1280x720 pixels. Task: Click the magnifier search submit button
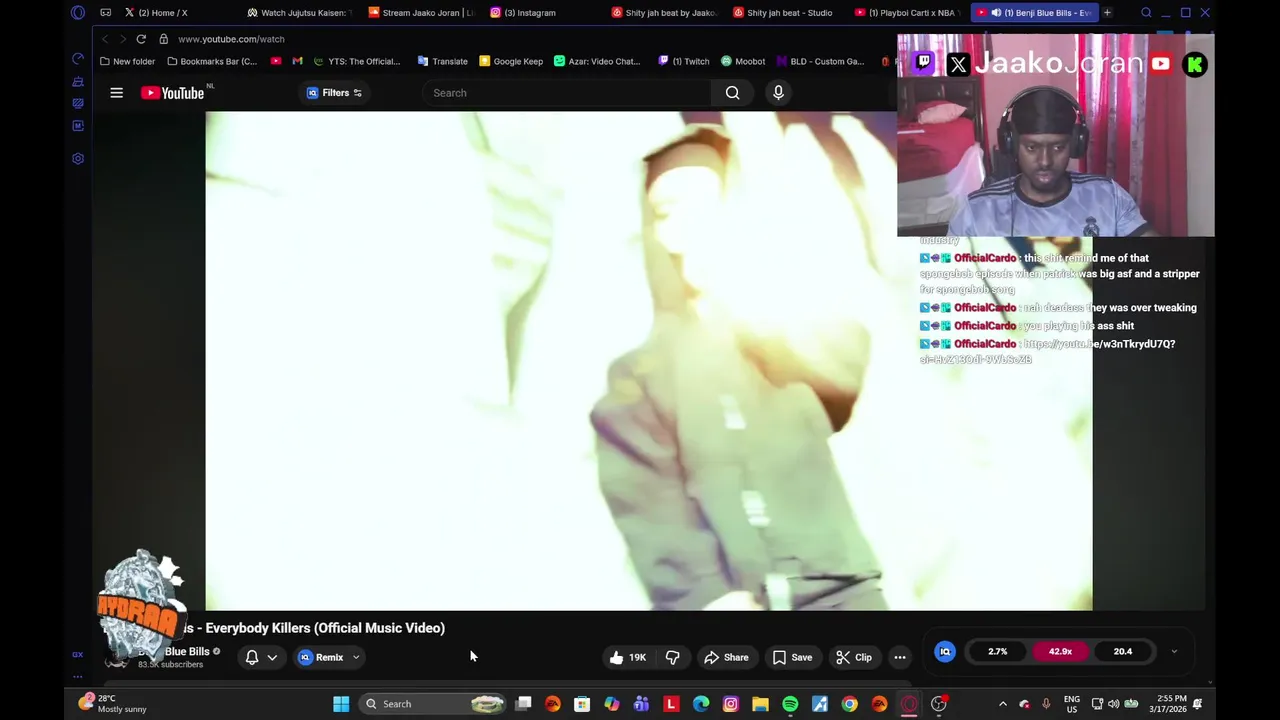(x=733, y=93)
